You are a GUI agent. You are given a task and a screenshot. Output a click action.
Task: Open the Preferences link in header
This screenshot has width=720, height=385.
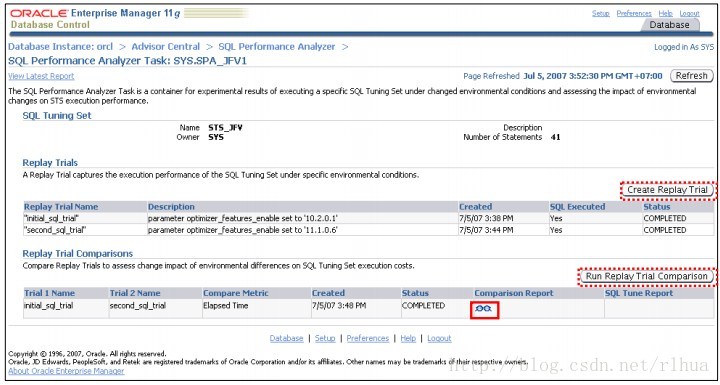[634, 14]
